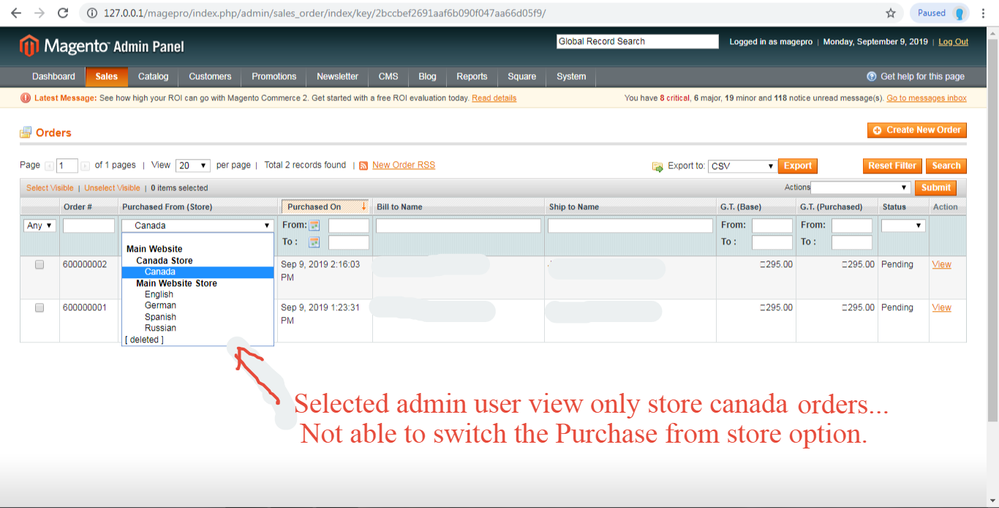Click the Global Record Search field

pos(637,42)
